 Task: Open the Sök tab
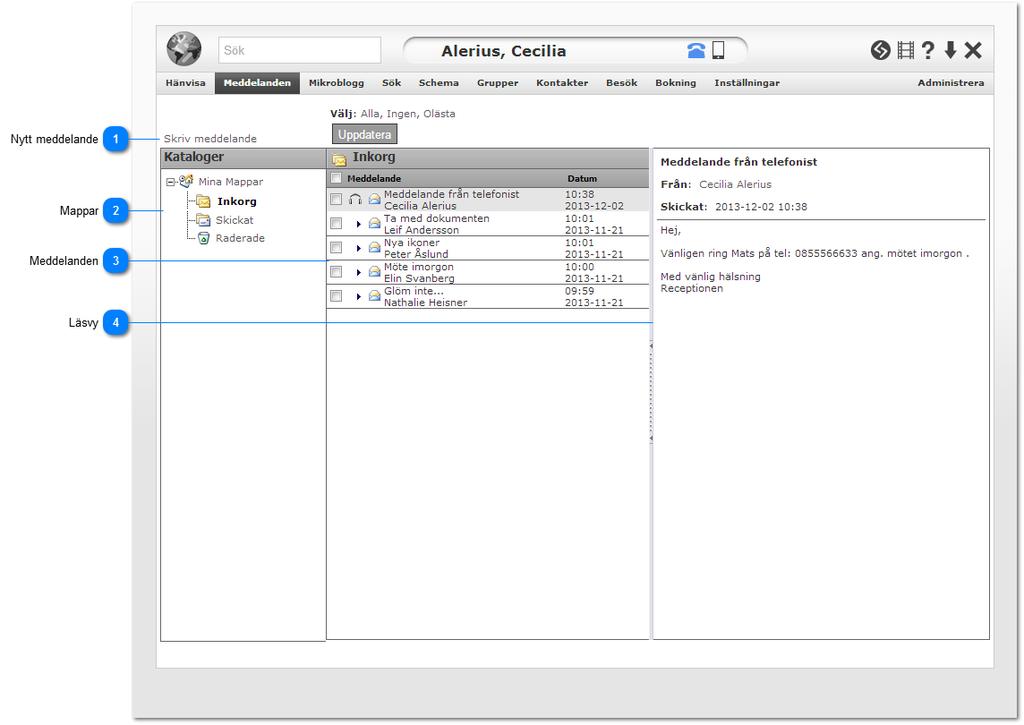click(x=392, y=83)
